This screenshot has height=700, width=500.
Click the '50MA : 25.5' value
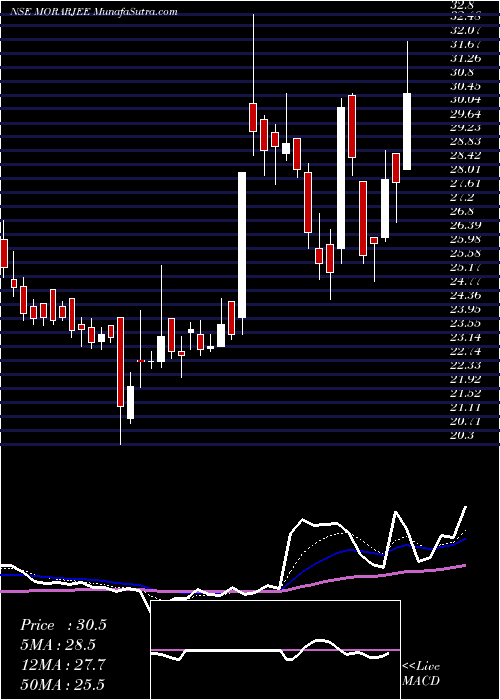click(x=64, y=685)
